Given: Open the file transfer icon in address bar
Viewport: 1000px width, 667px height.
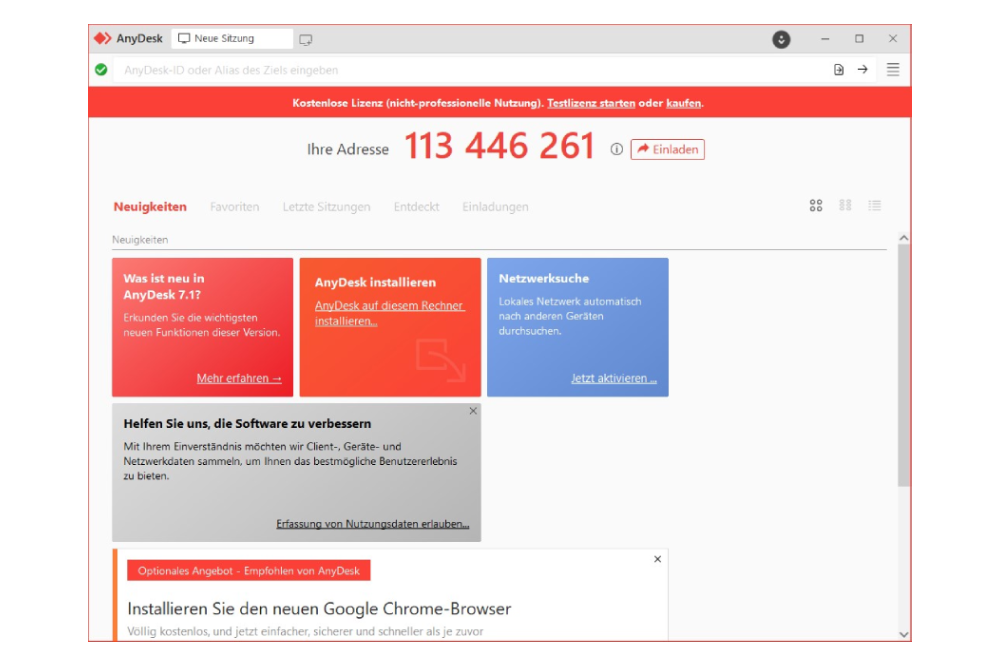Looking at the screenshot, I should (x=839, y=70).
